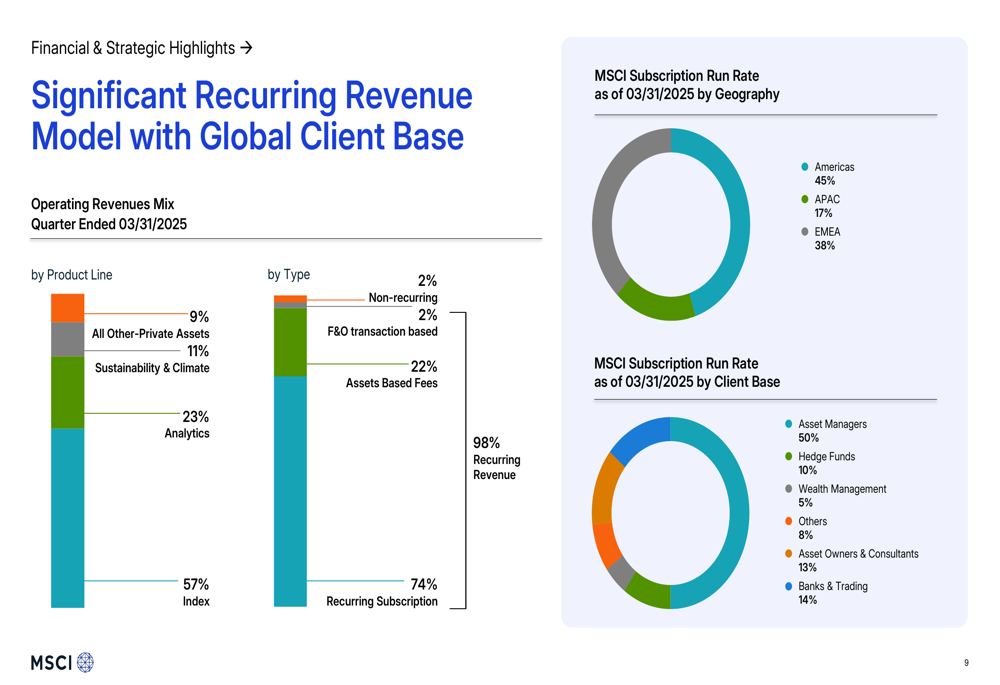
Task: Click the teal Americas arc of geography donut
Action: (x=739, y=220)
